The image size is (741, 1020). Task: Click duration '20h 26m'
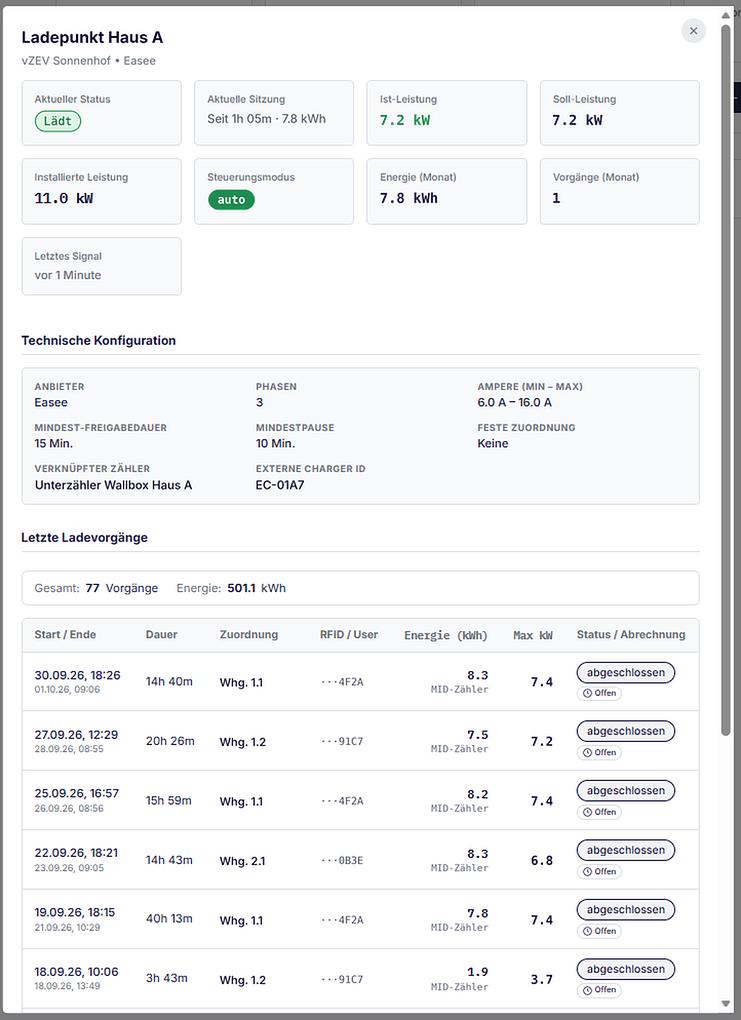tap(170, 742)
